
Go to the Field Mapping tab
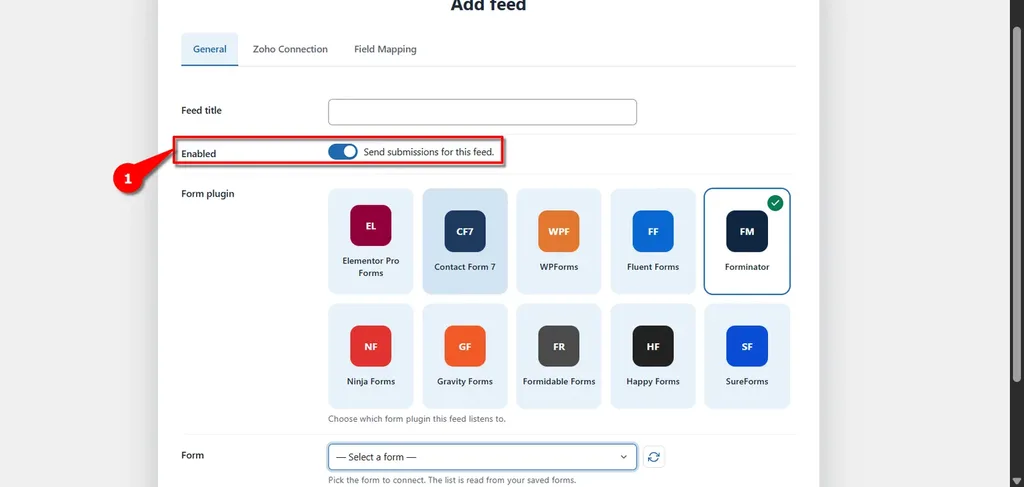pyautogui.click(x=385, y=49)
